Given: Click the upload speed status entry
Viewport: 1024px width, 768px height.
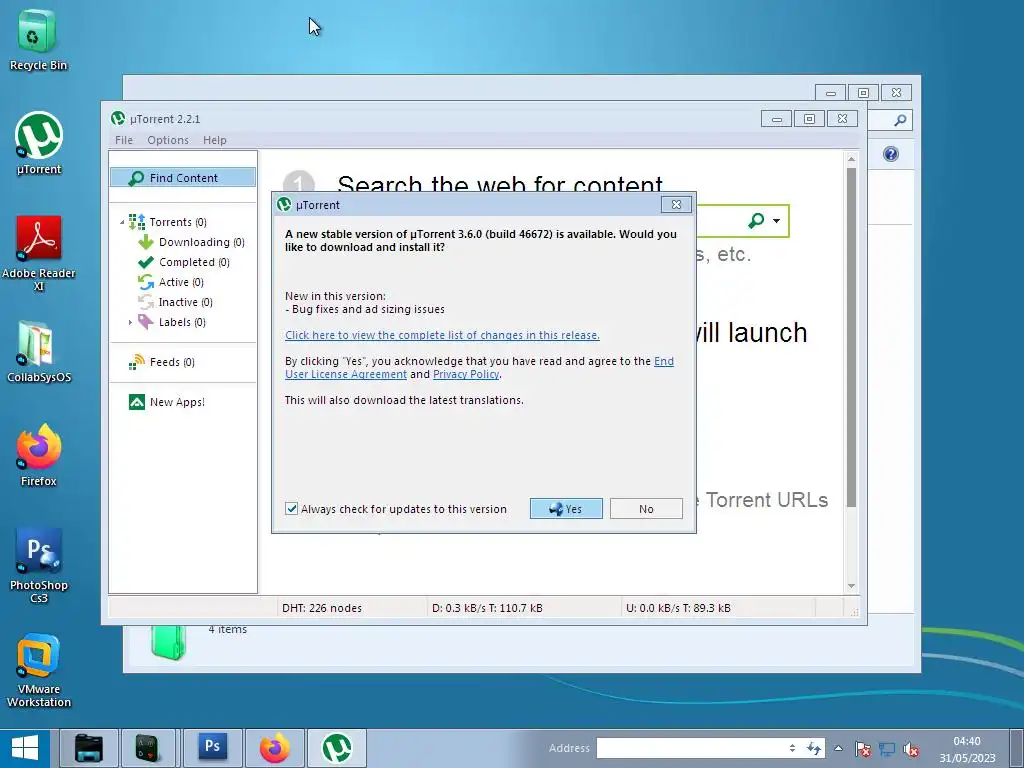Looking at the screenshot, I should click(678, 608).
